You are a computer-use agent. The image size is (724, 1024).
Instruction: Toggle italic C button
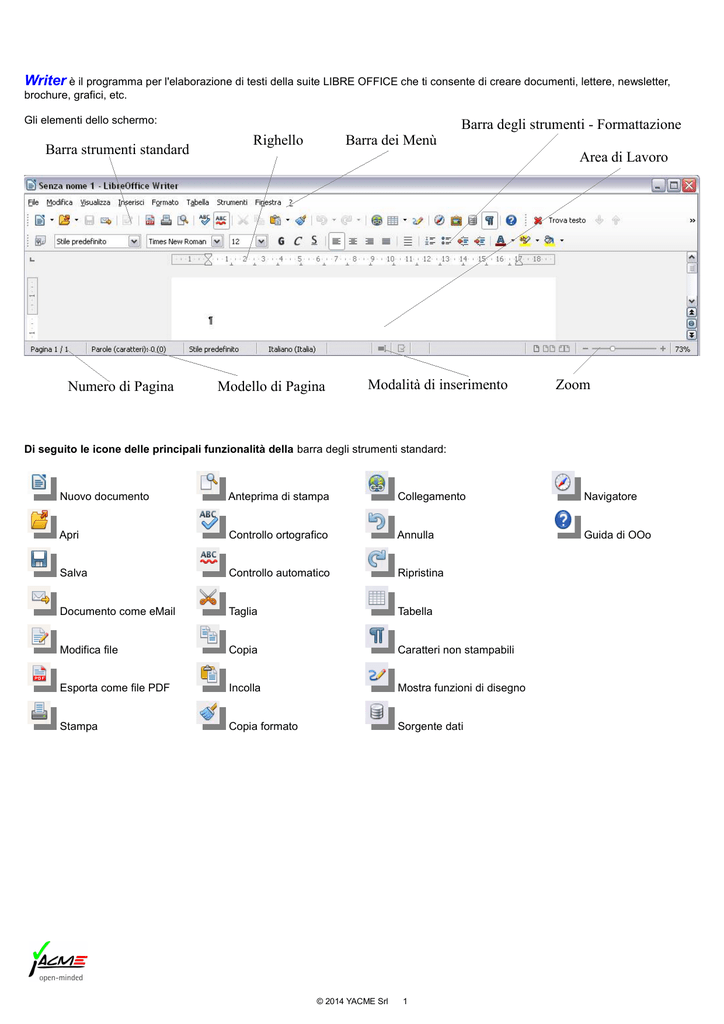click(298, 241)
